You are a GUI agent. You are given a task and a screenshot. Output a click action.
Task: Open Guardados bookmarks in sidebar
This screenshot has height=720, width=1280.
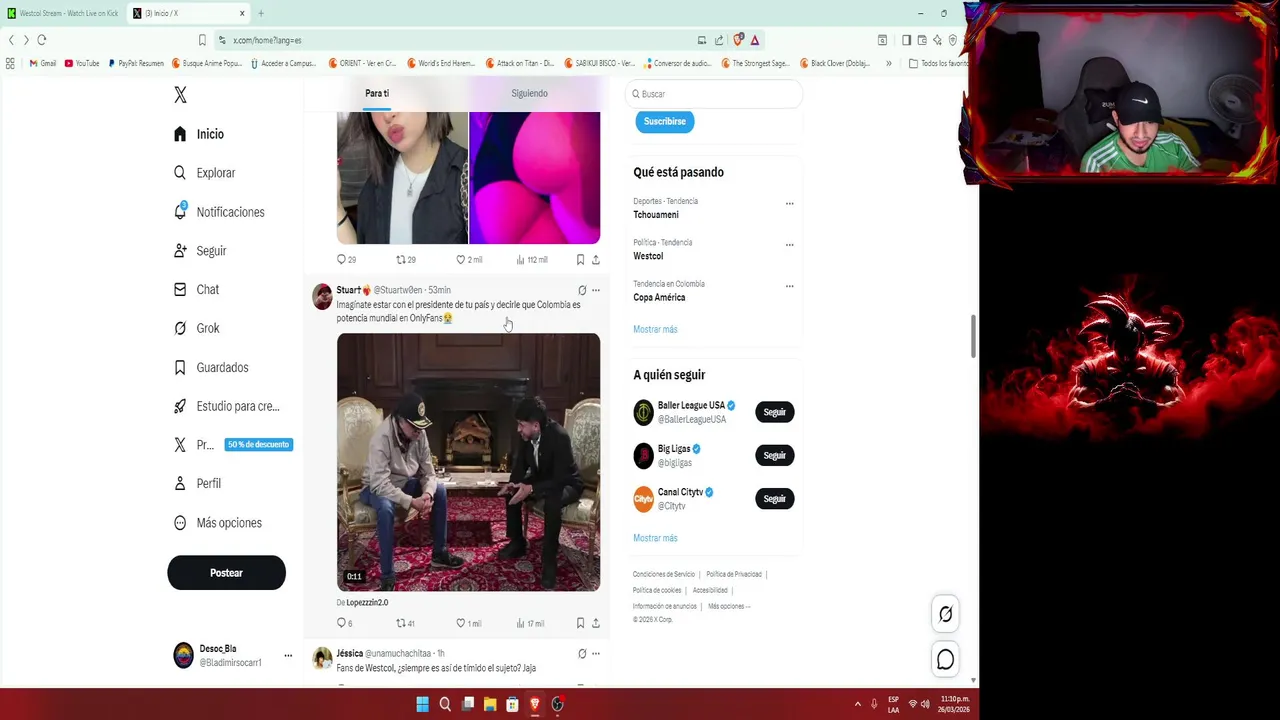click(x=211, y=367)
